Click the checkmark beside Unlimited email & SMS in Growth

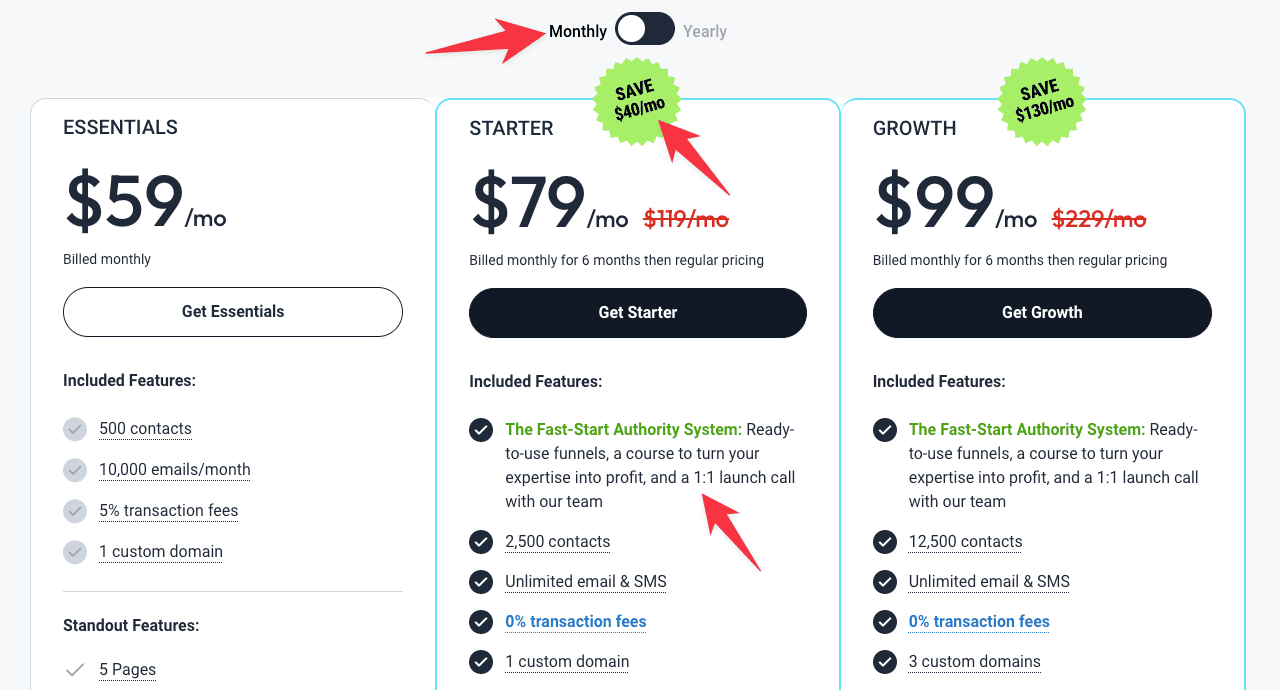[x=884, y=581]
